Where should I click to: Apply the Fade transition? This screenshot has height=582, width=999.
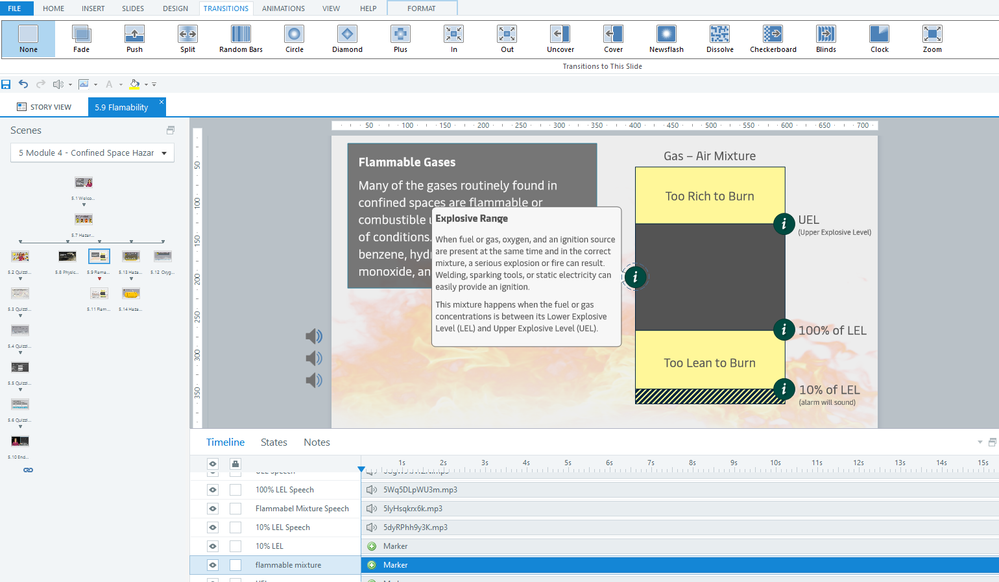tap(81, 39)
